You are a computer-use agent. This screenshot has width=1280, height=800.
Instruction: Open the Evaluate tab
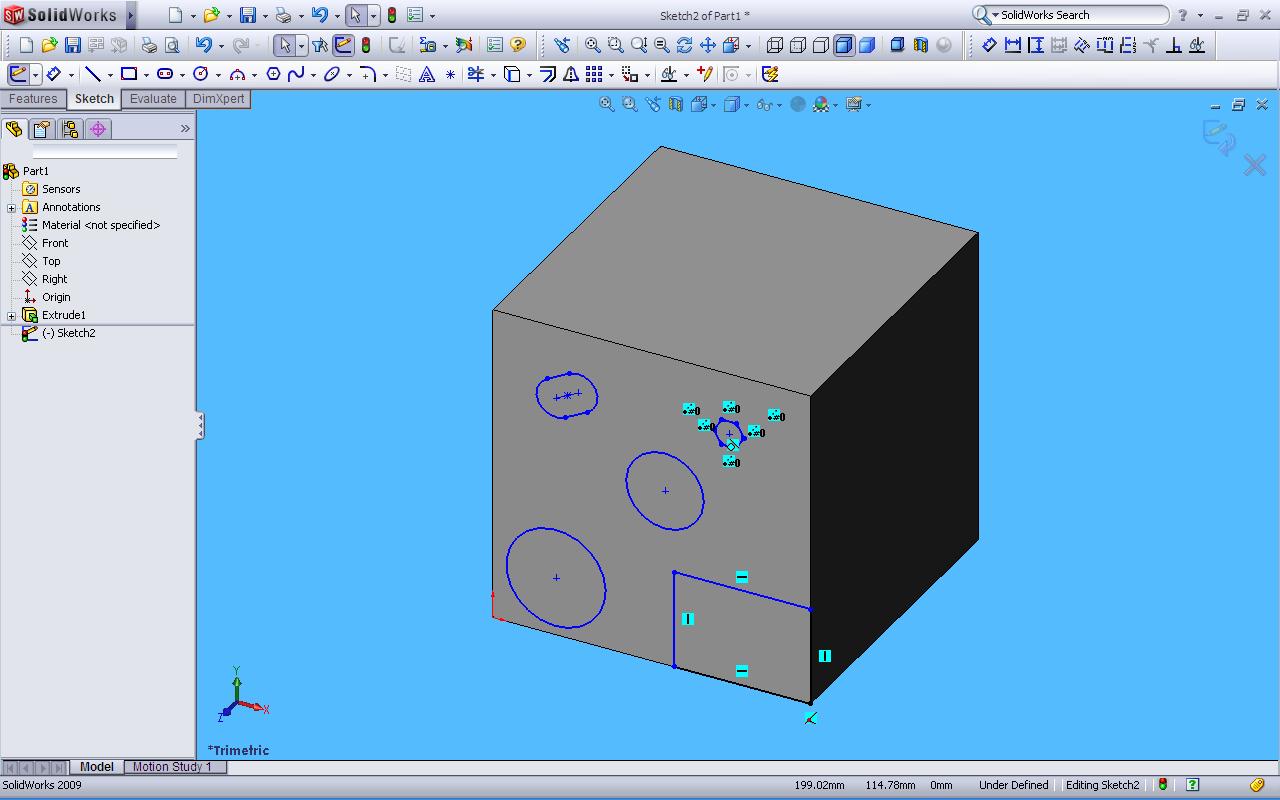click(x=153, y=99)
